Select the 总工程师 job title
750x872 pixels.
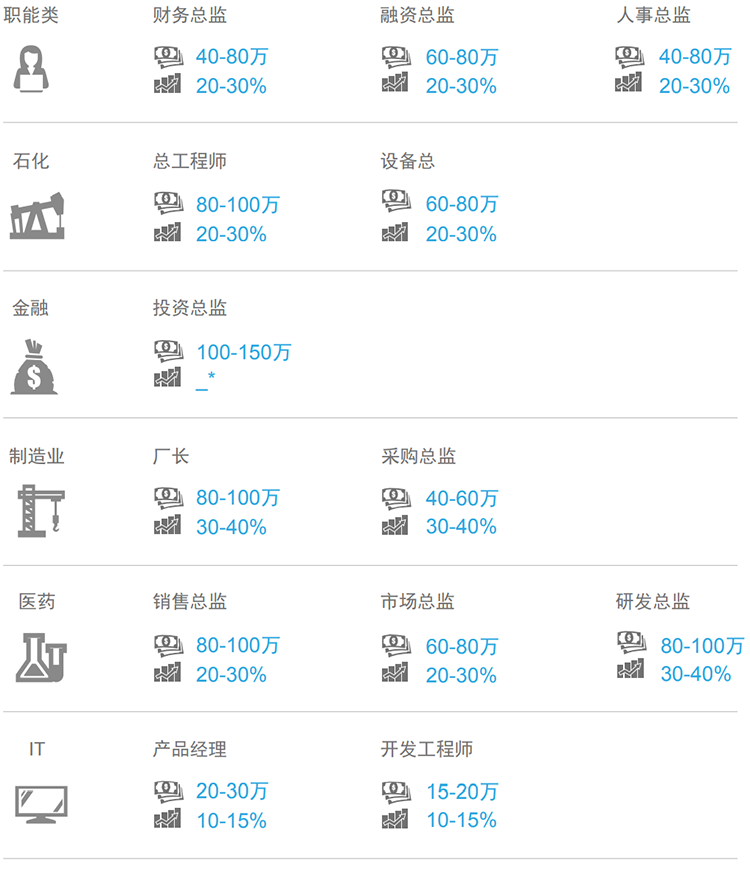click(190, 162)
